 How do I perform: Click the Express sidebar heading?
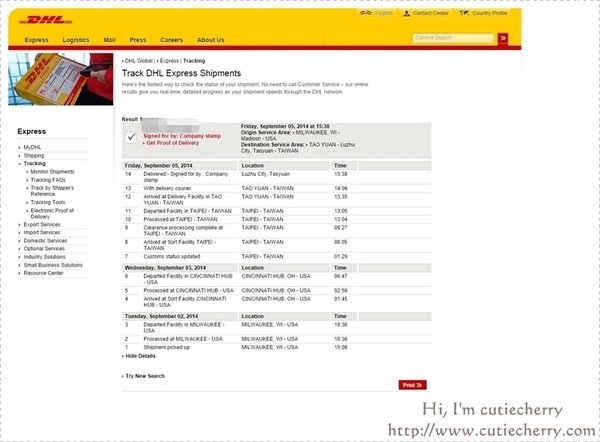[x=31, y=131]
